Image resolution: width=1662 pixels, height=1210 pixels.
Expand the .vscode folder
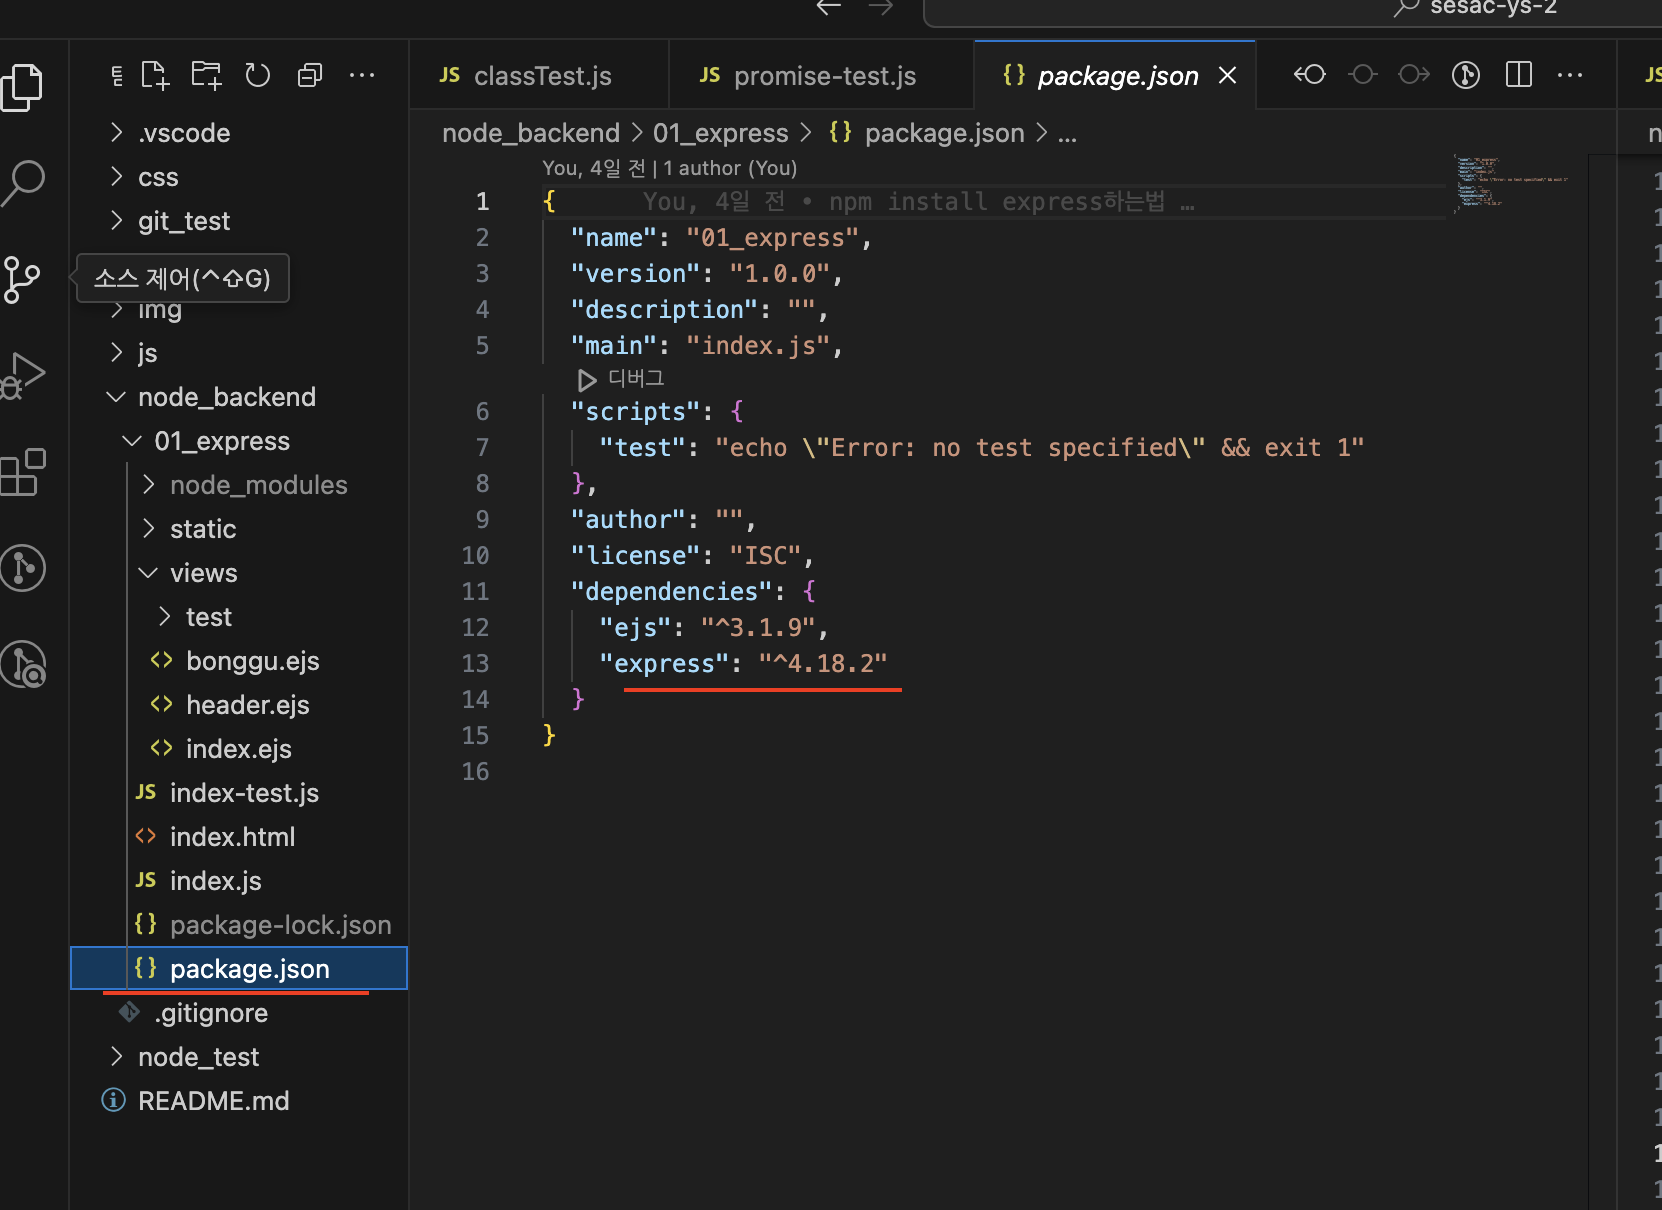click(x=184, y=132)
